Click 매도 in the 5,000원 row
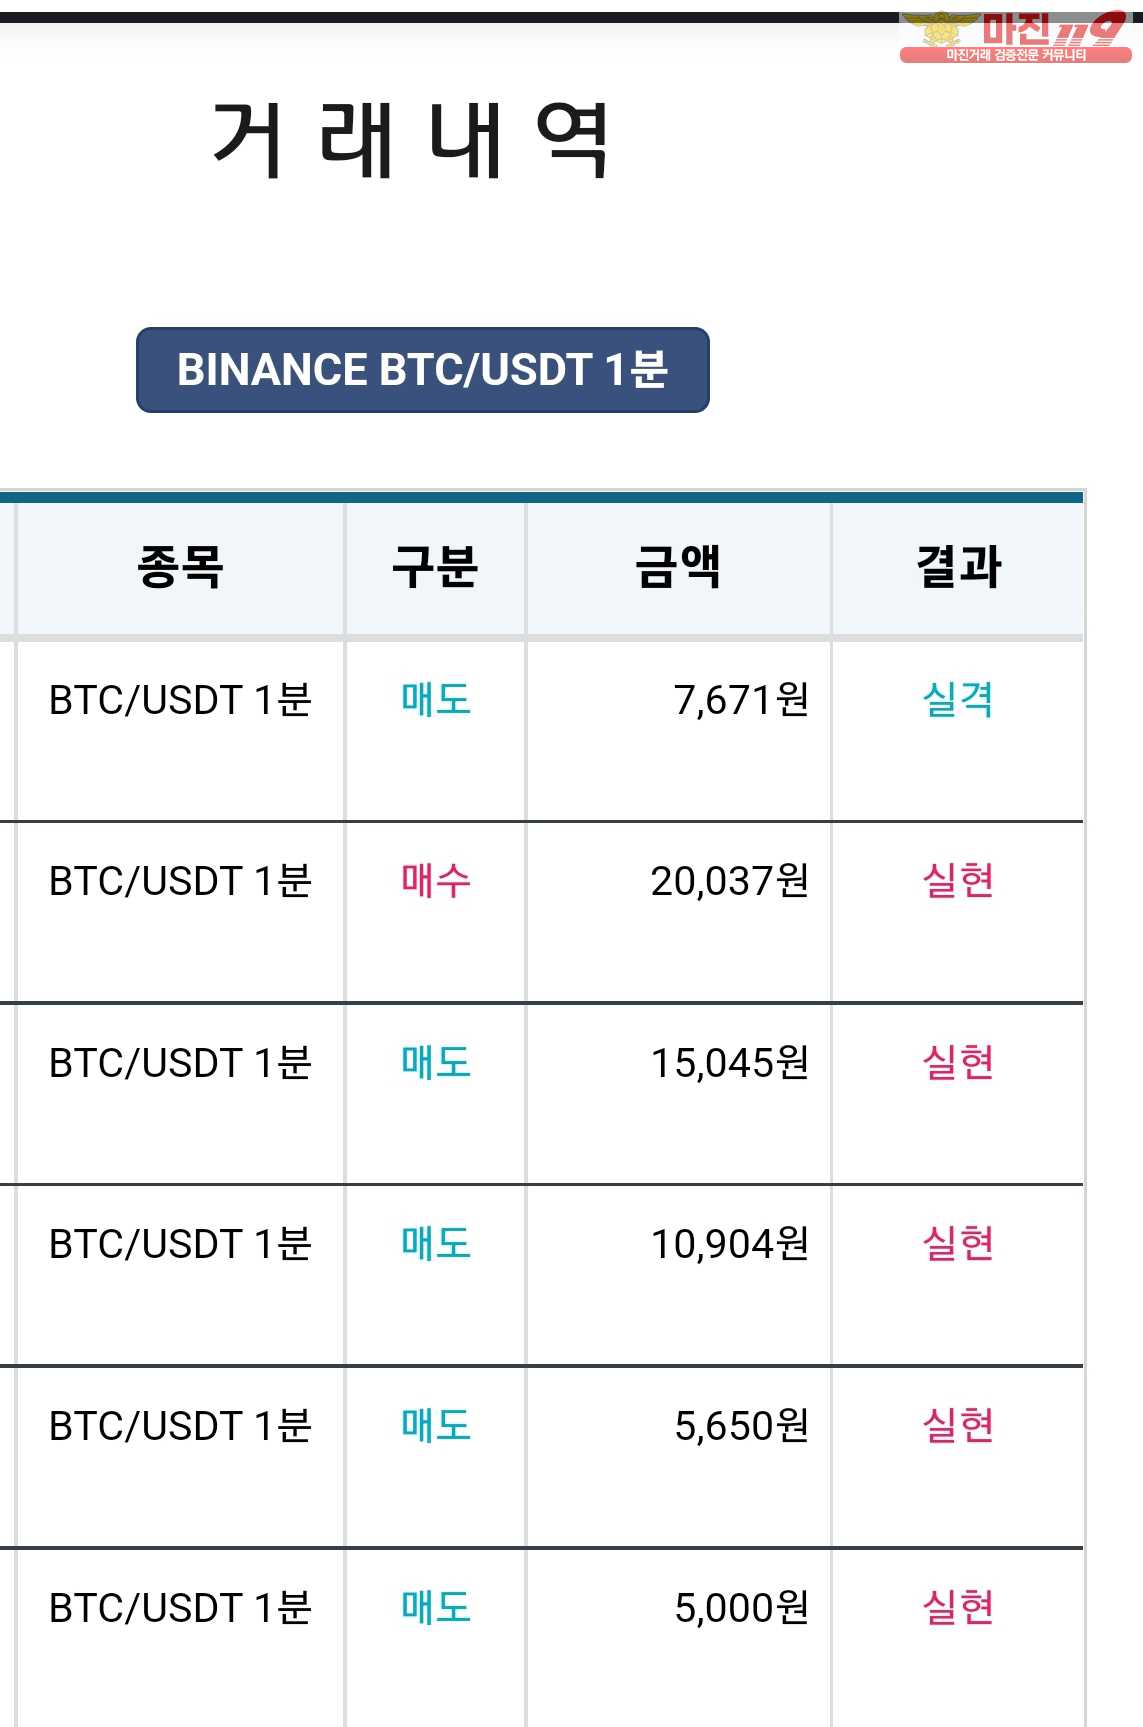1143x1727 pixels. click(x=436, y=1607)
